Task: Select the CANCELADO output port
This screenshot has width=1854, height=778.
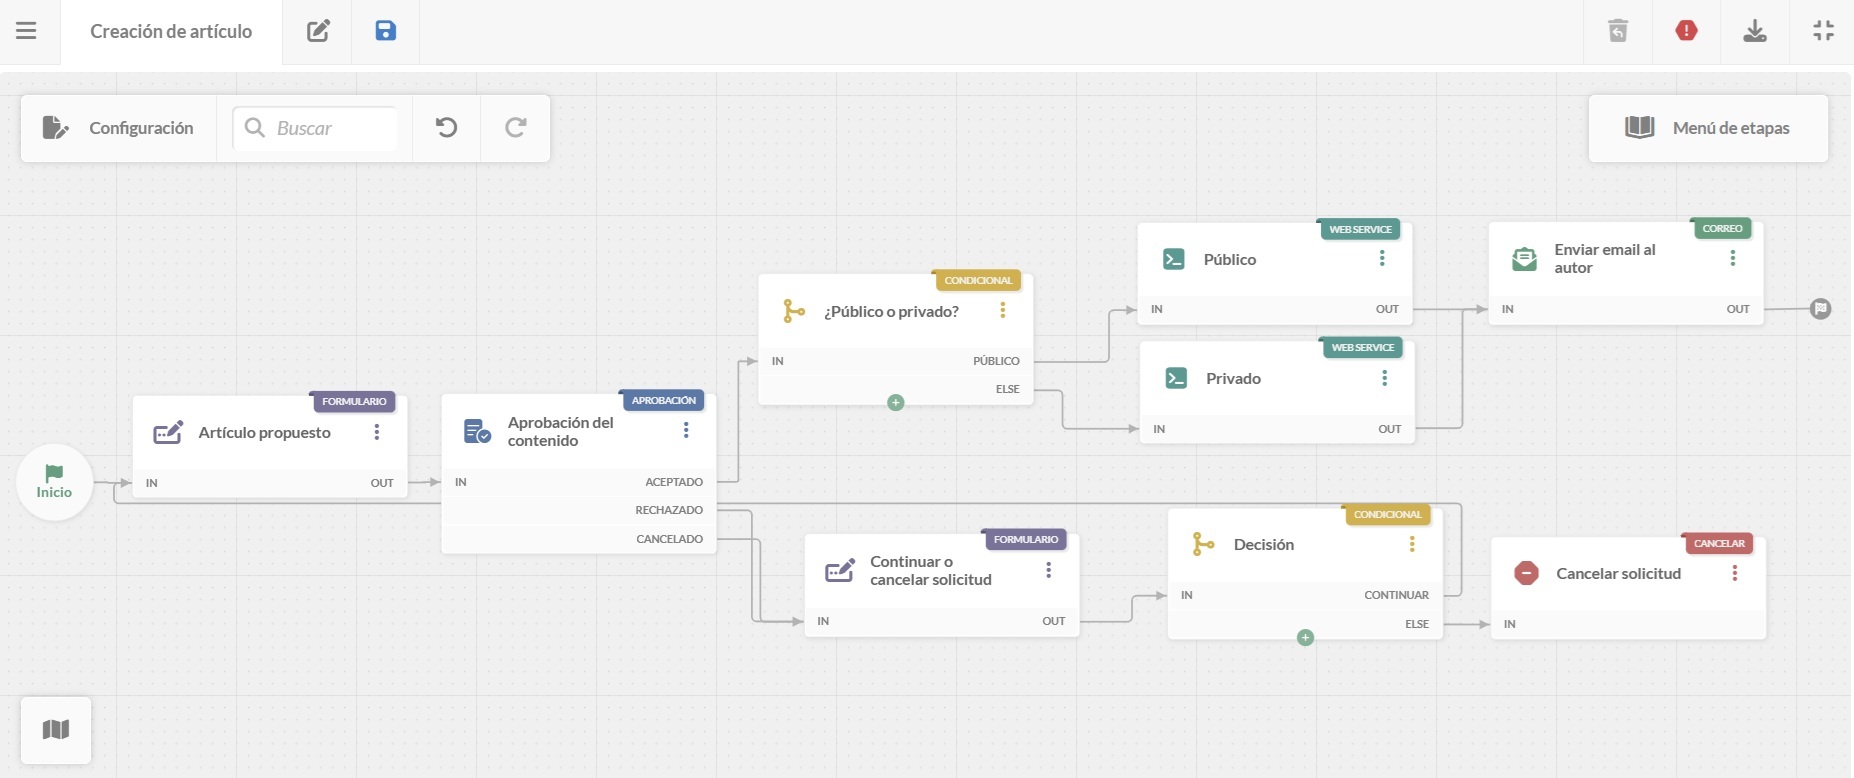Action: (x=669, y=539)
